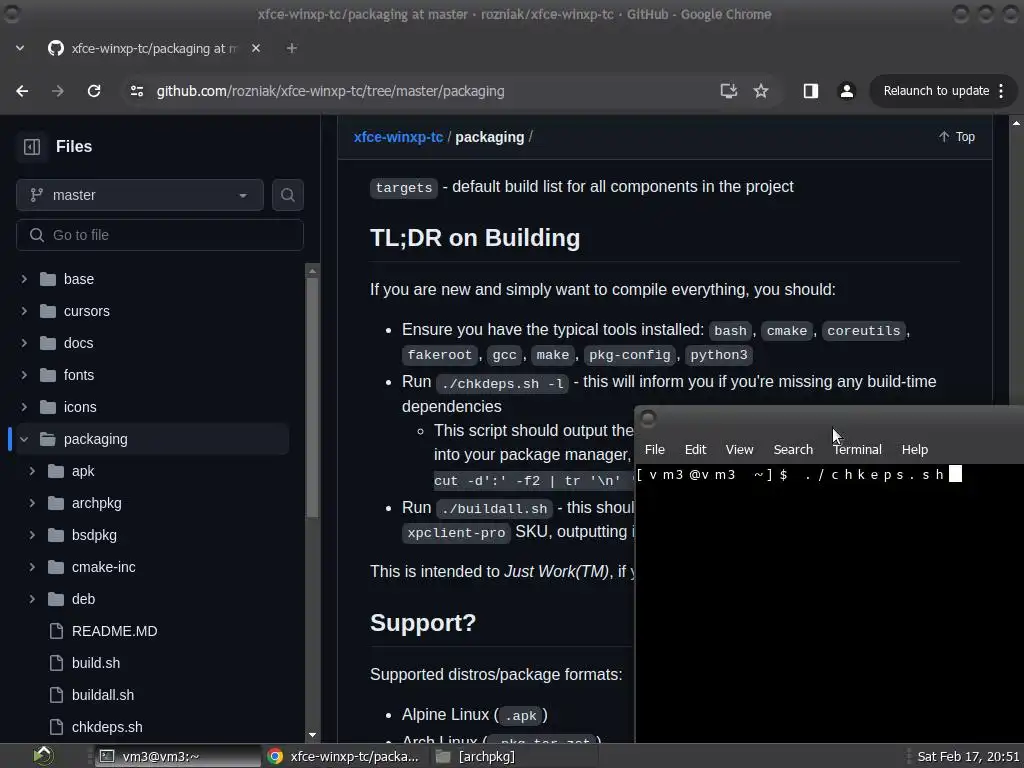The image size is (1024, 768).
Task: Click the Chrome window menu button
Action: point(12,14)
